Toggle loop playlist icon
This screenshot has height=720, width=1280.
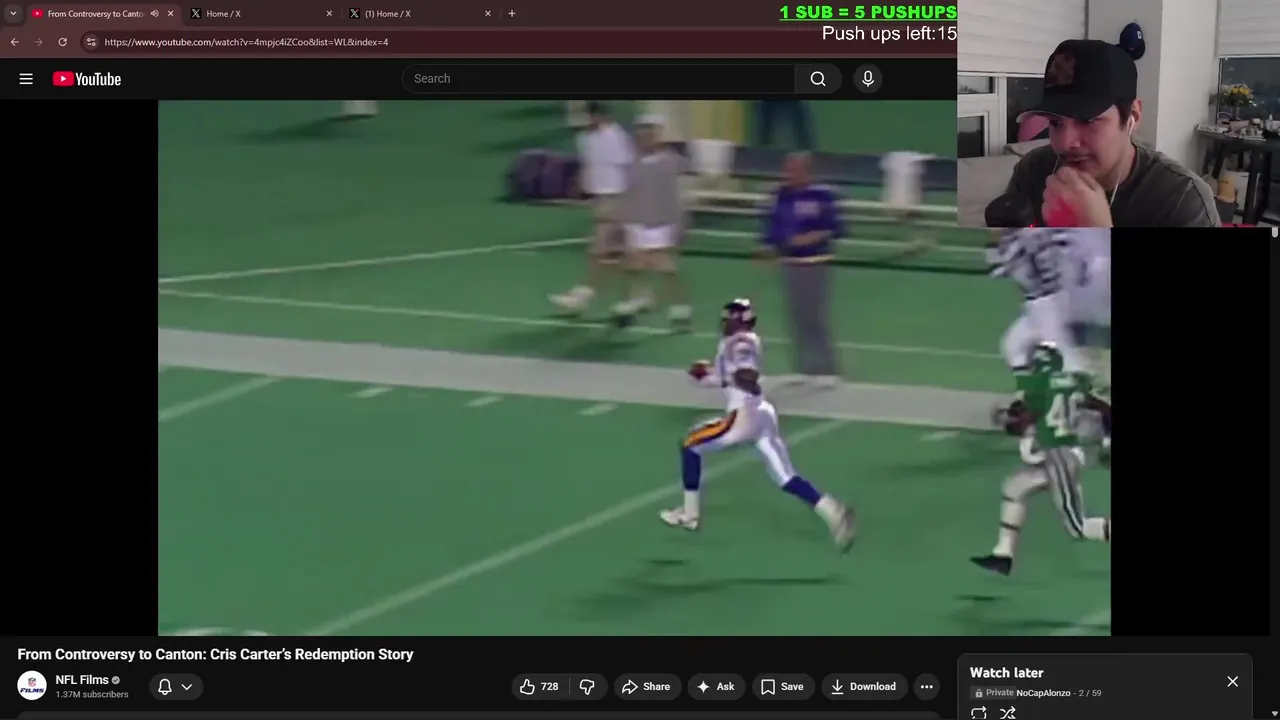979,713
